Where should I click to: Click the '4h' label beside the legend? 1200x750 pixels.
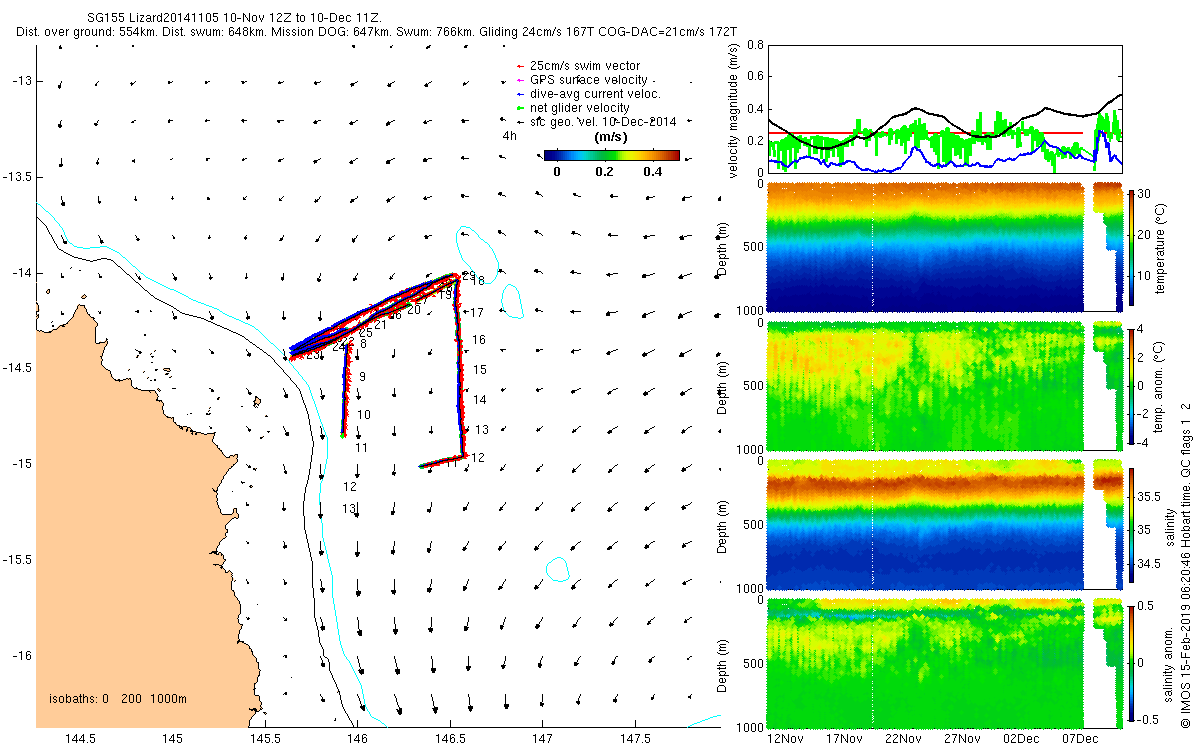coord(510,136)
